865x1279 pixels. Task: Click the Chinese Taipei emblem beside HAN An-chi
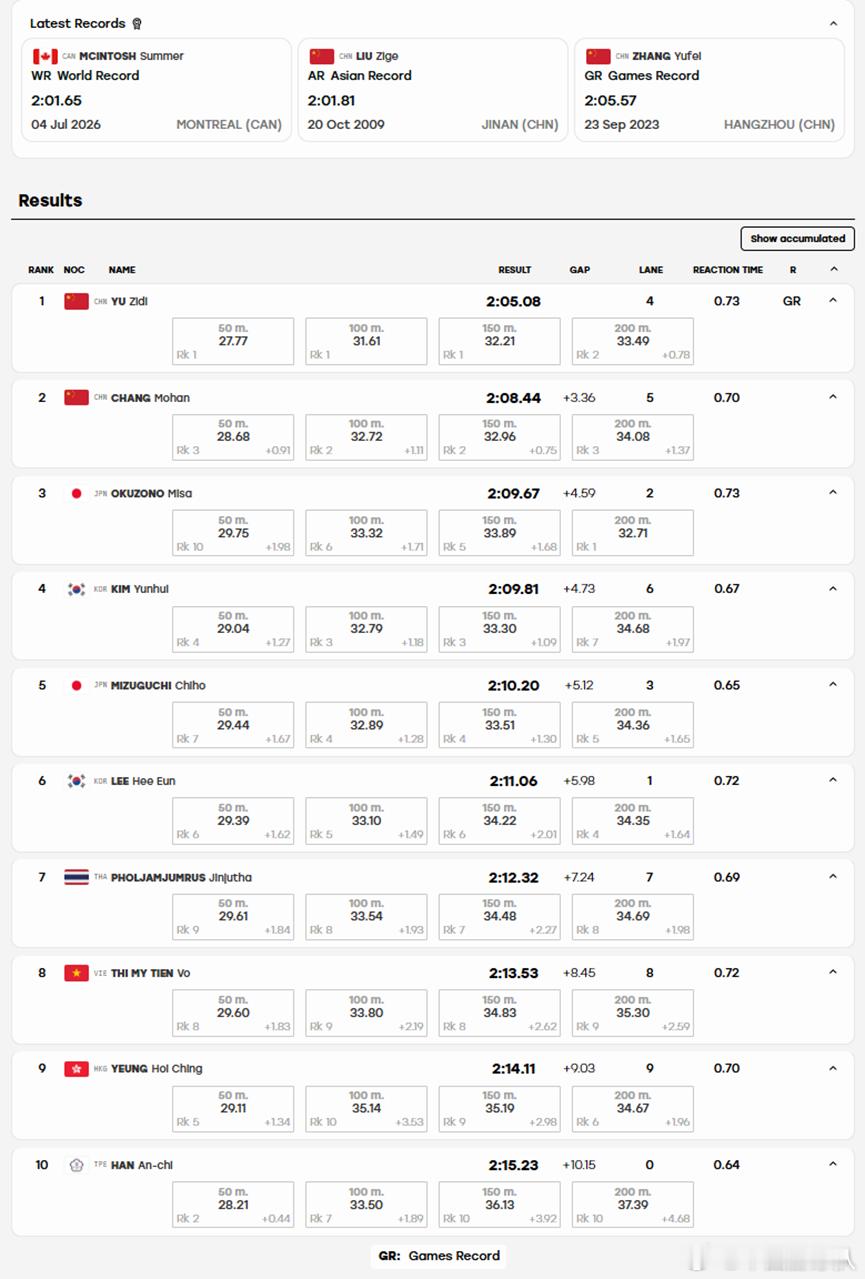[76, 1165]
